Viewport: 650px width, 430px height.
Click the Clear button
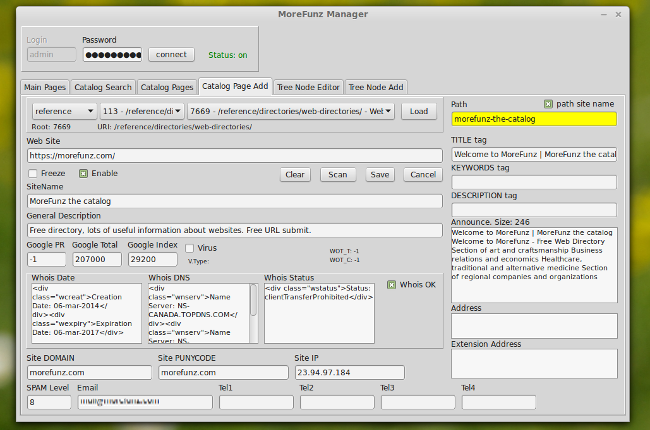(295, 175)
